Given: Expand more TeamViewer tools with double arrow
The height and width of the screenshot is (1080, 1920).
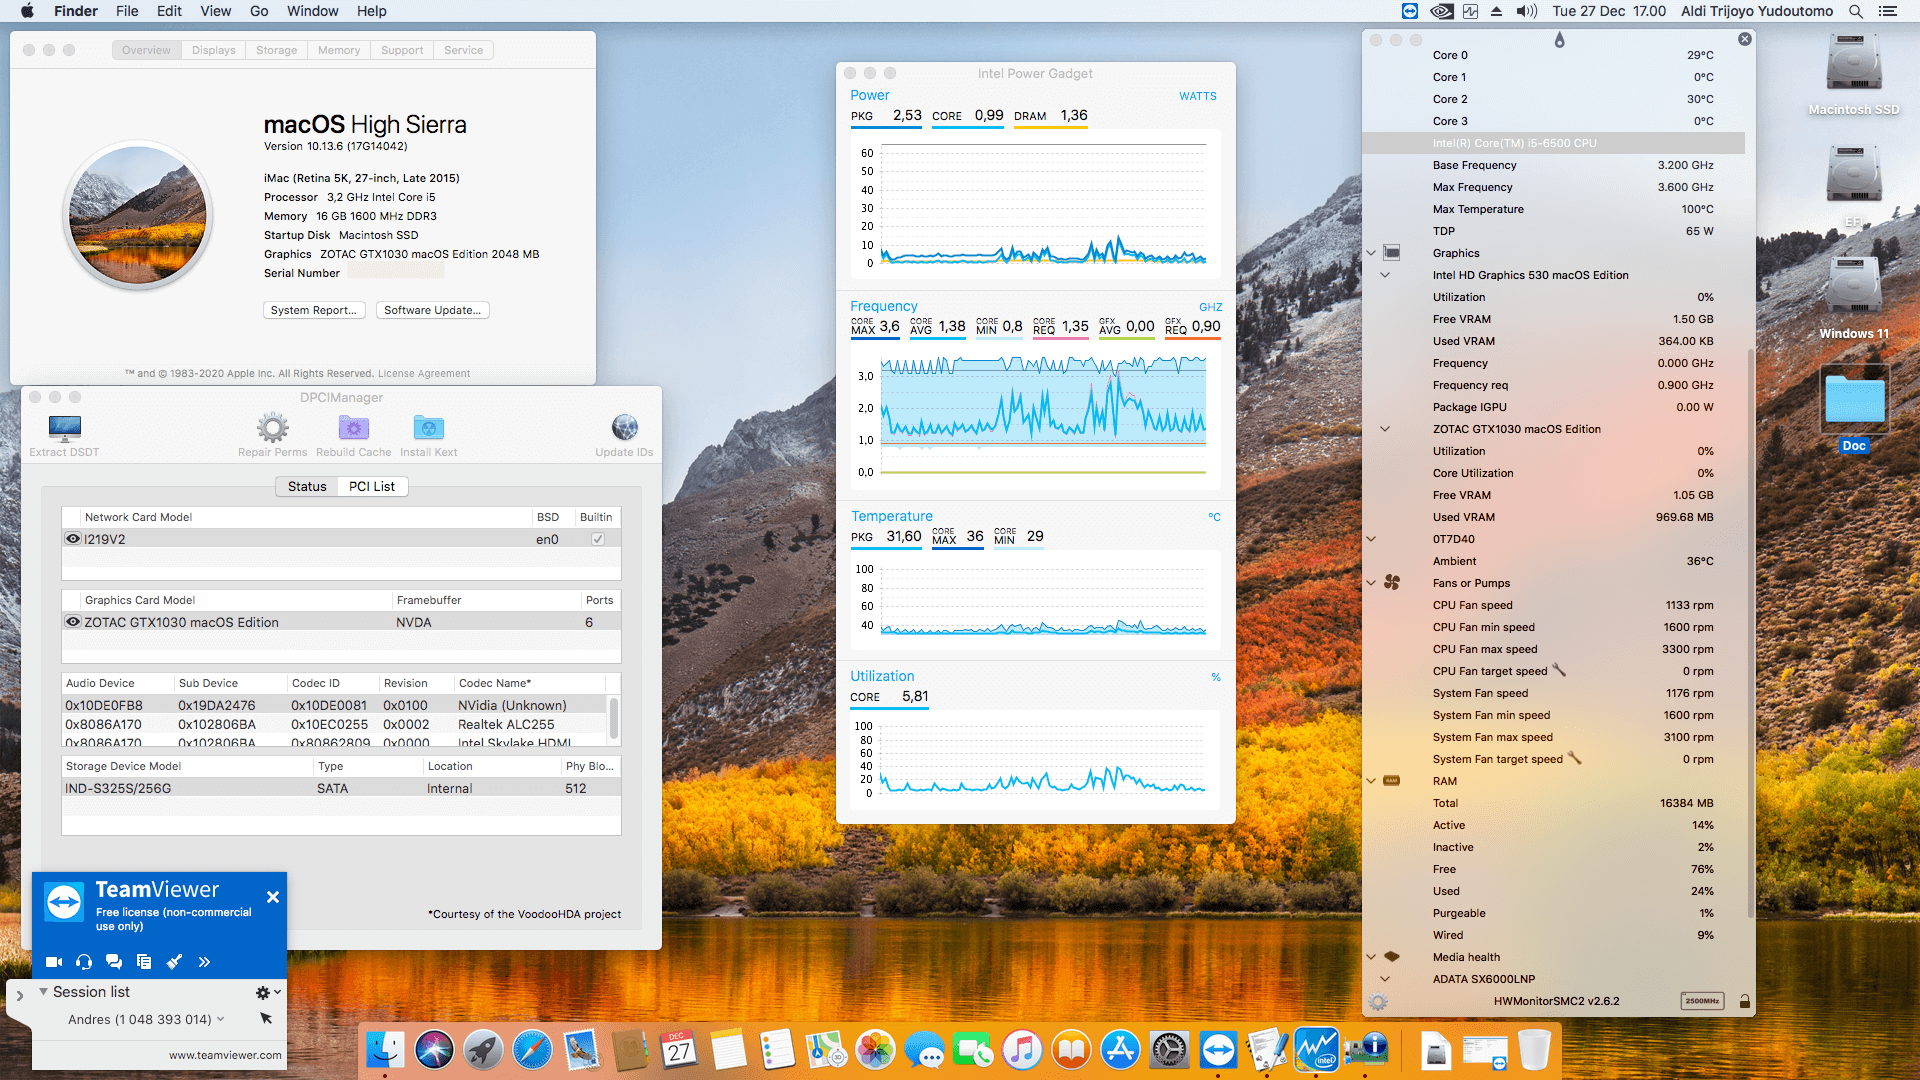Looking at the screenshot, I should pyautogui.click(x=204, y=962).
